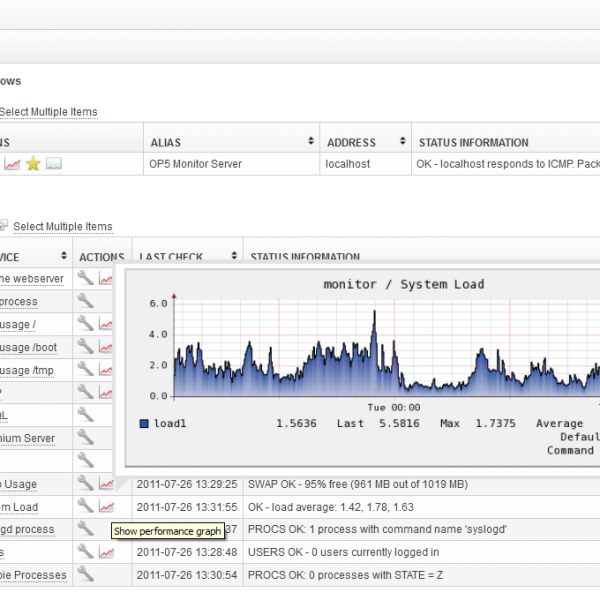Click the blue load1 legend swatch
This screenshot has width=600, height=600.
tap(145, 423)
